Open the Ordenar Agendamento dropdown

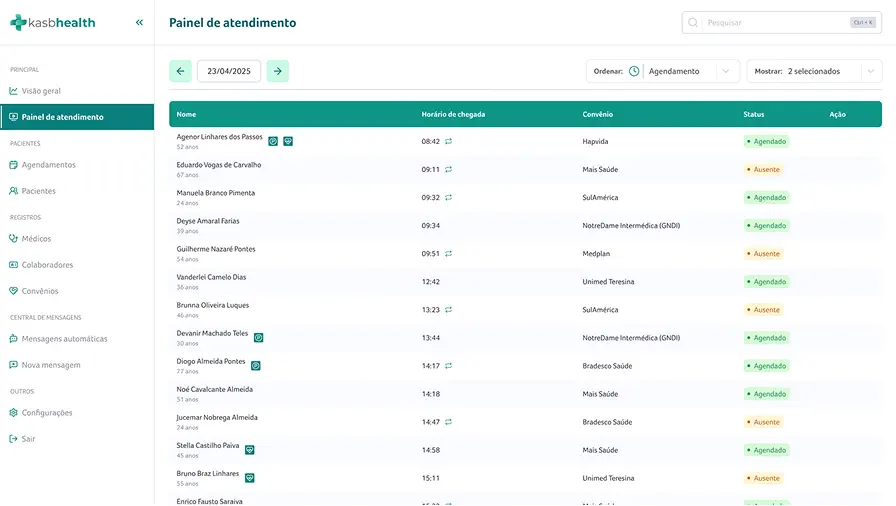(690, 71)
